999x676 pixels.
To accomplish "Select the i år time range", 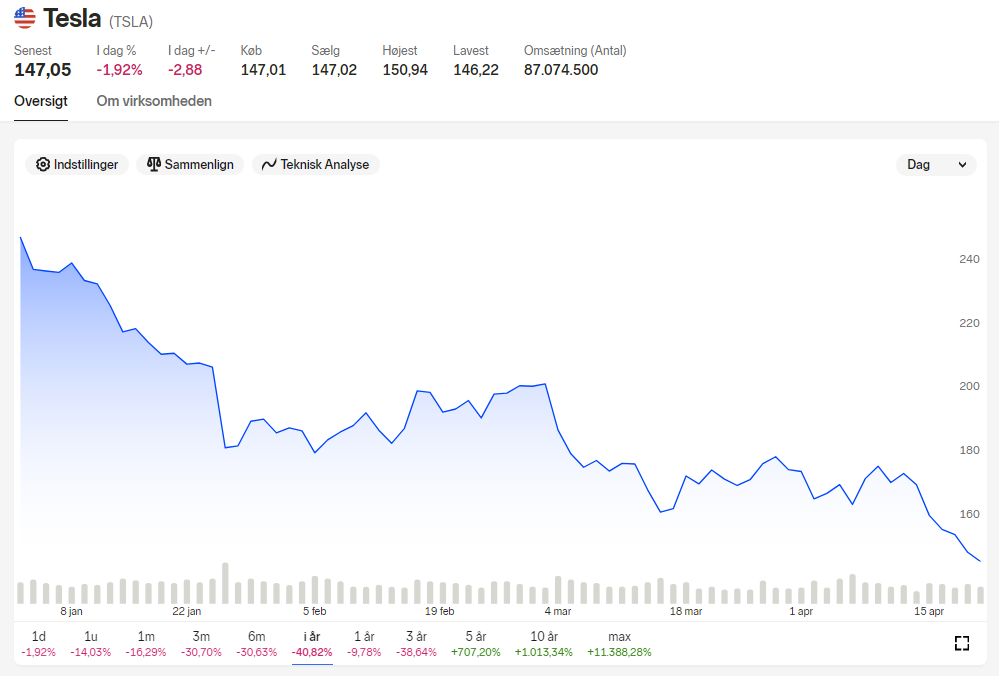I will click(x=312, y=644).
